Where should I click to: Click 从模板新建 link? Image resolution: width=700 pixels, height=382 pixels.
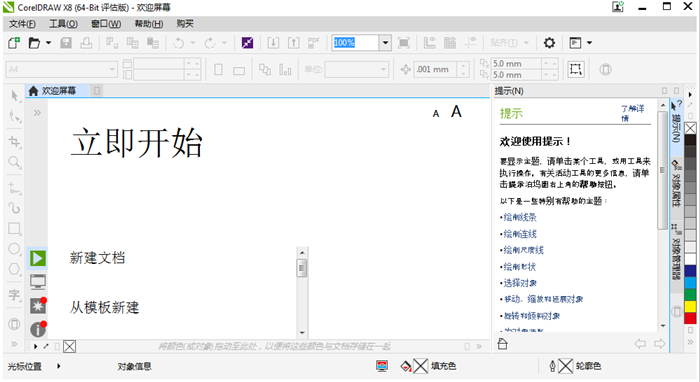[104, 307]
